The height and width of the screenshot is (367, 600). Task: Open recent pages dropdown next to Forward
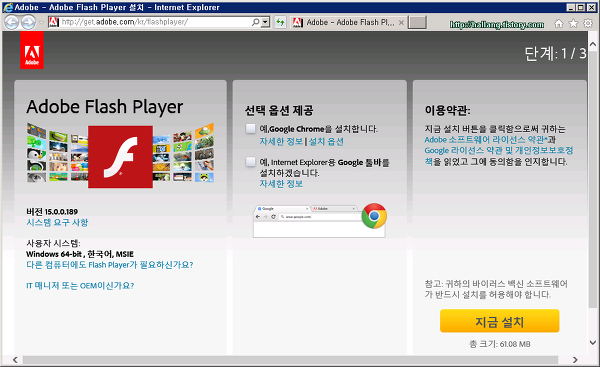click(x=42, y=23)
